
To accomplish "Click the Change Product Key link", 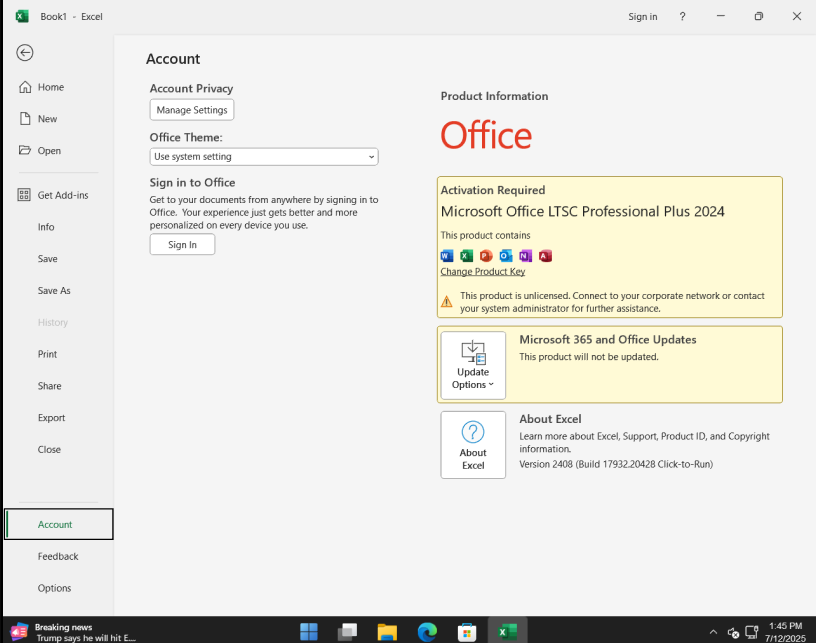I will pyautogui.click(x=483, y=272).
